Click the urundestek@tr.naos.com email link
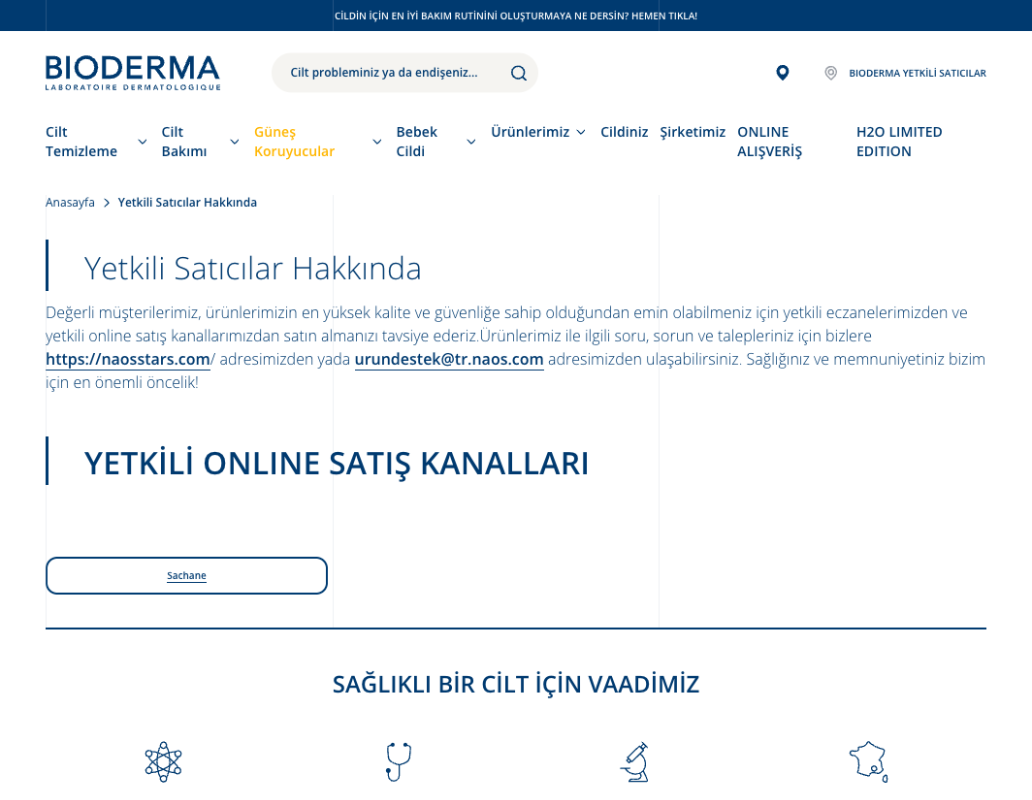Screen dimensions: 1032x800 [x=449, y=359]
